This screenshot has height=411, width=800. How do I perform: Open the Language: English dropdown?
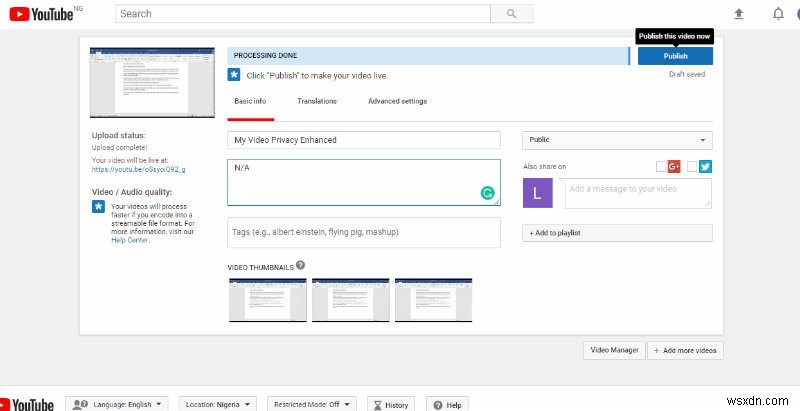117,404
